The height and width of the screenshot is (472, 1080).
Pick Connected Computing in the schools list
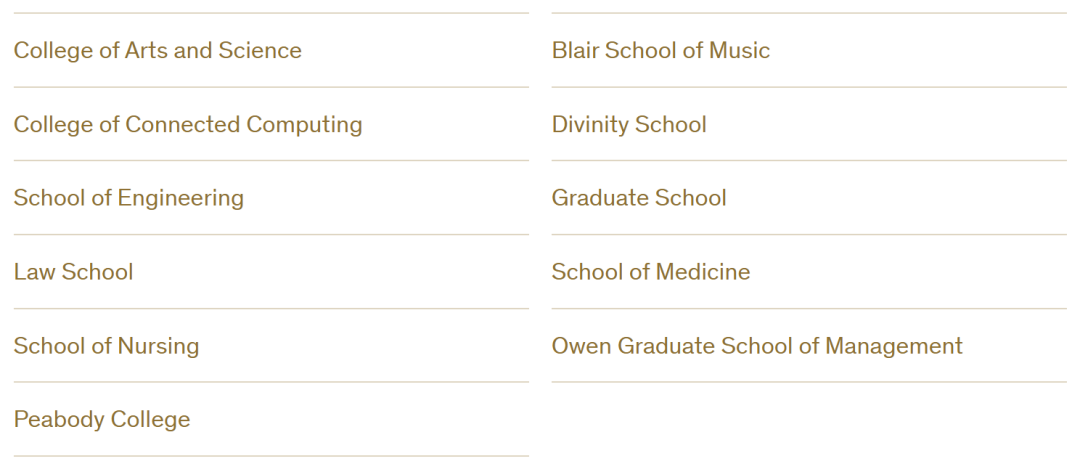(x=188, y=124)
